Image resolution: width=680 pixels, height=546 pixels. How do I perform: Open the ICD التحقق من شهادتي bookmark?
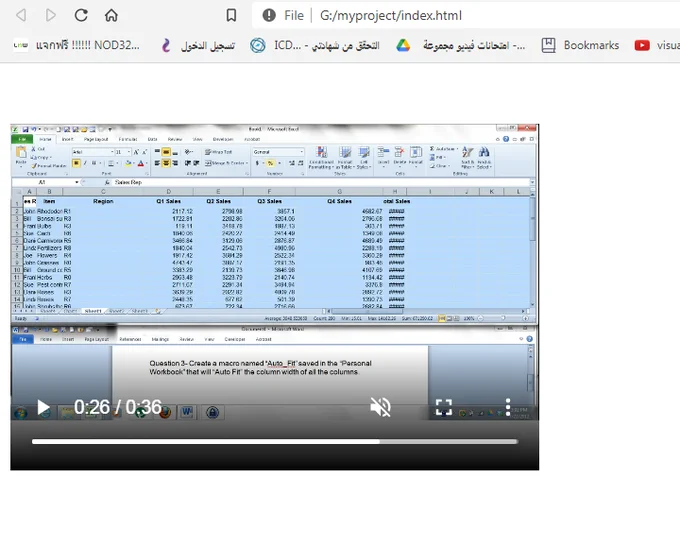click(x=315, y=45)
